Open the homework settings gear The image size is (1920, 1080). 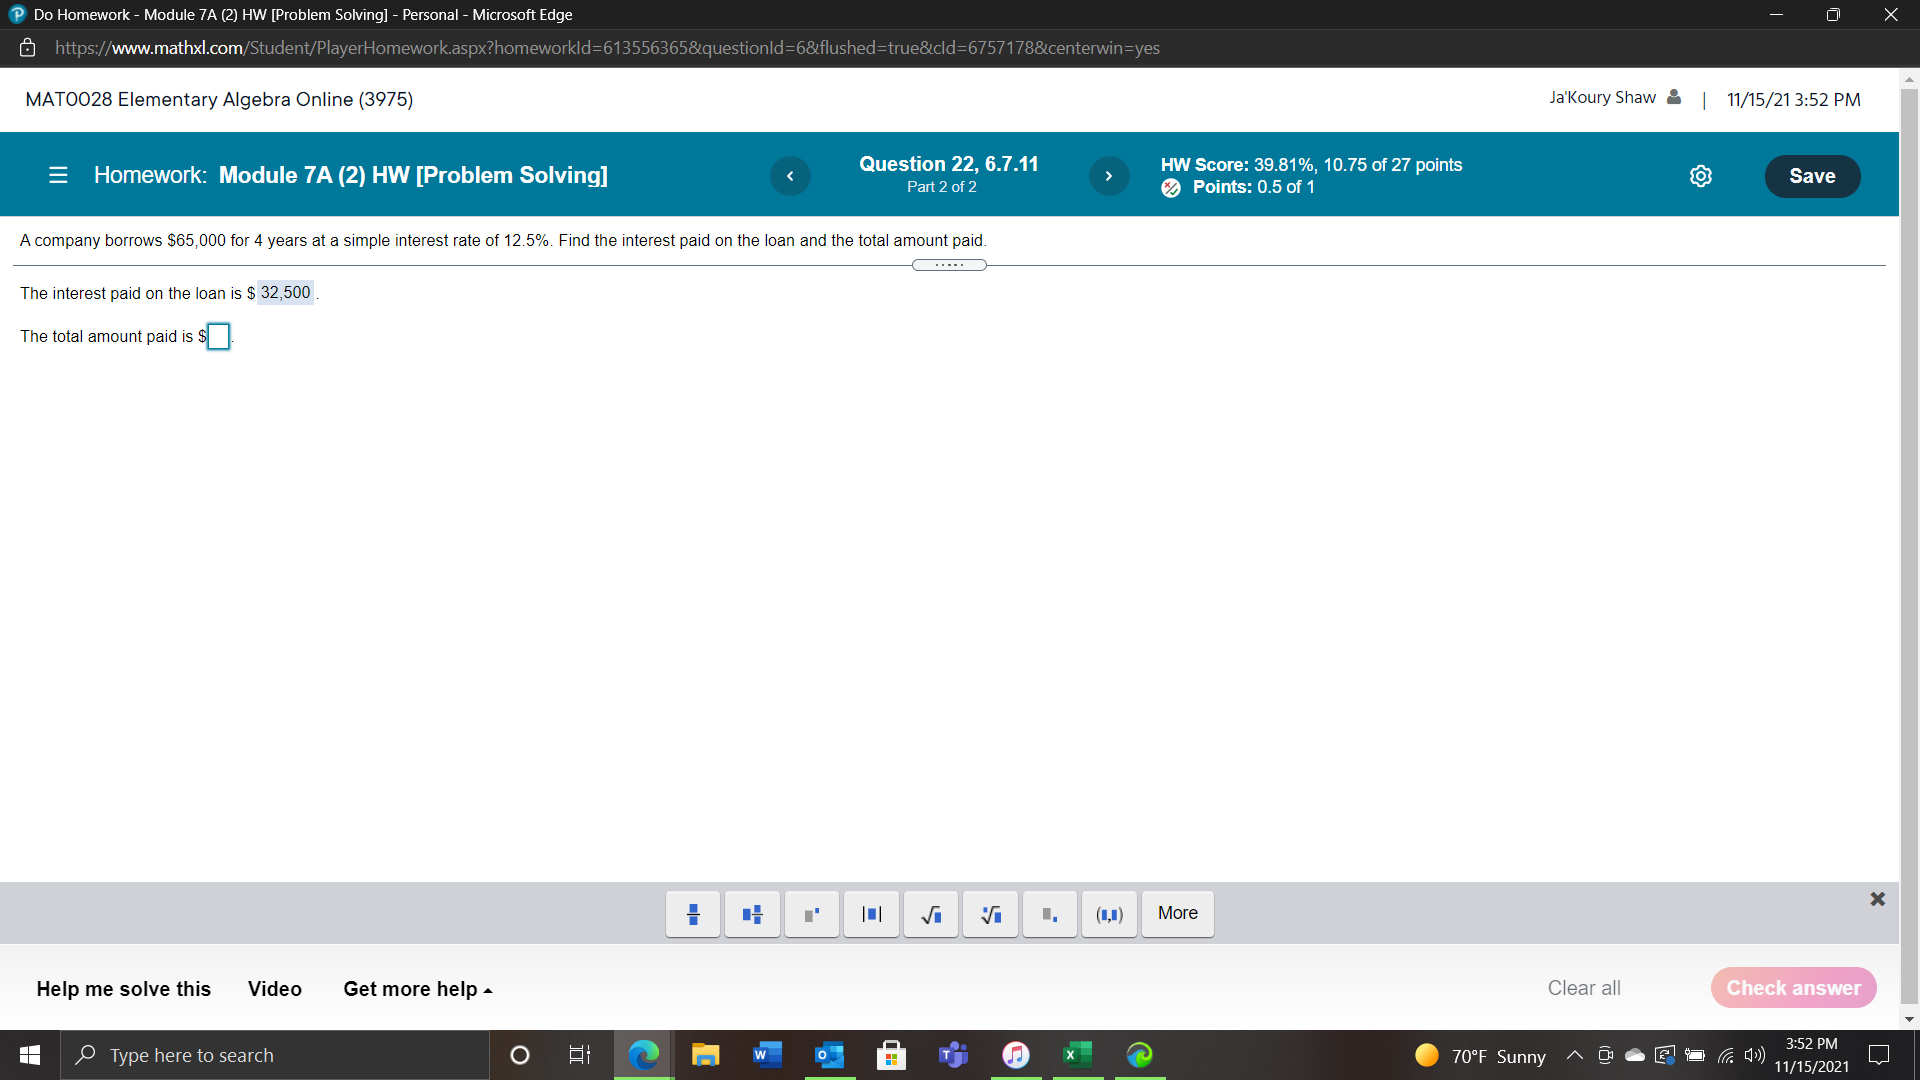[1701, 175]
